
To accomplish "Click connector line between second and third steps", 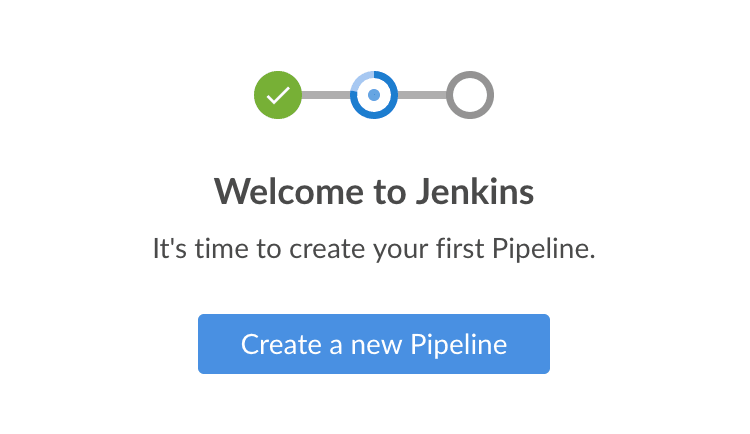I will click(422, 95).
